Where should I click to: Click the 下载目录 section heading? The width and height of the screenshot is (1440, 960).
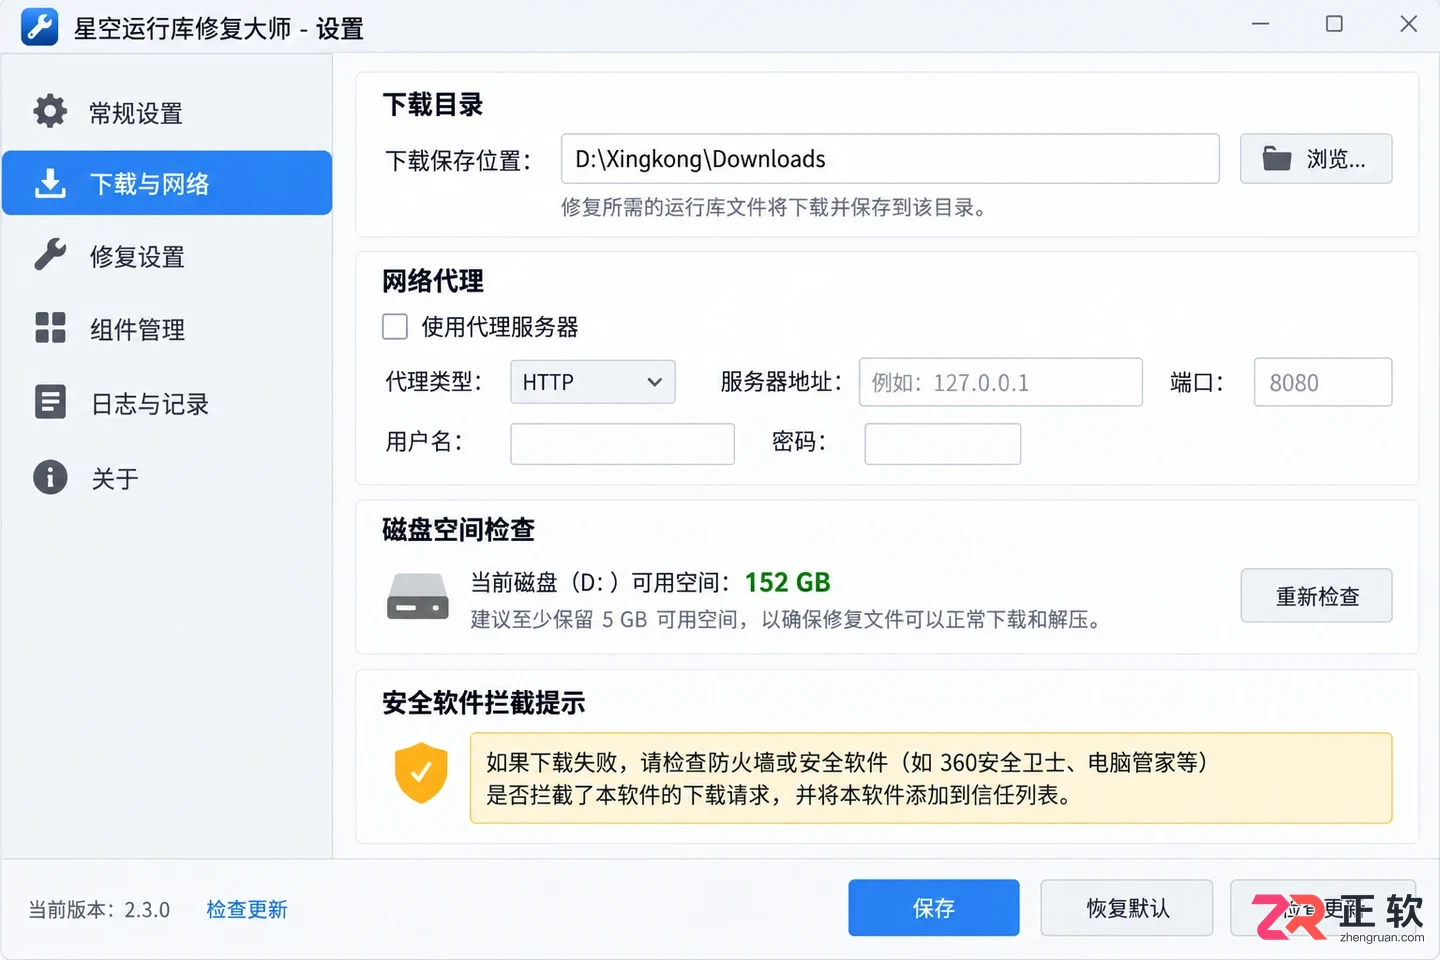pos(433,104)
